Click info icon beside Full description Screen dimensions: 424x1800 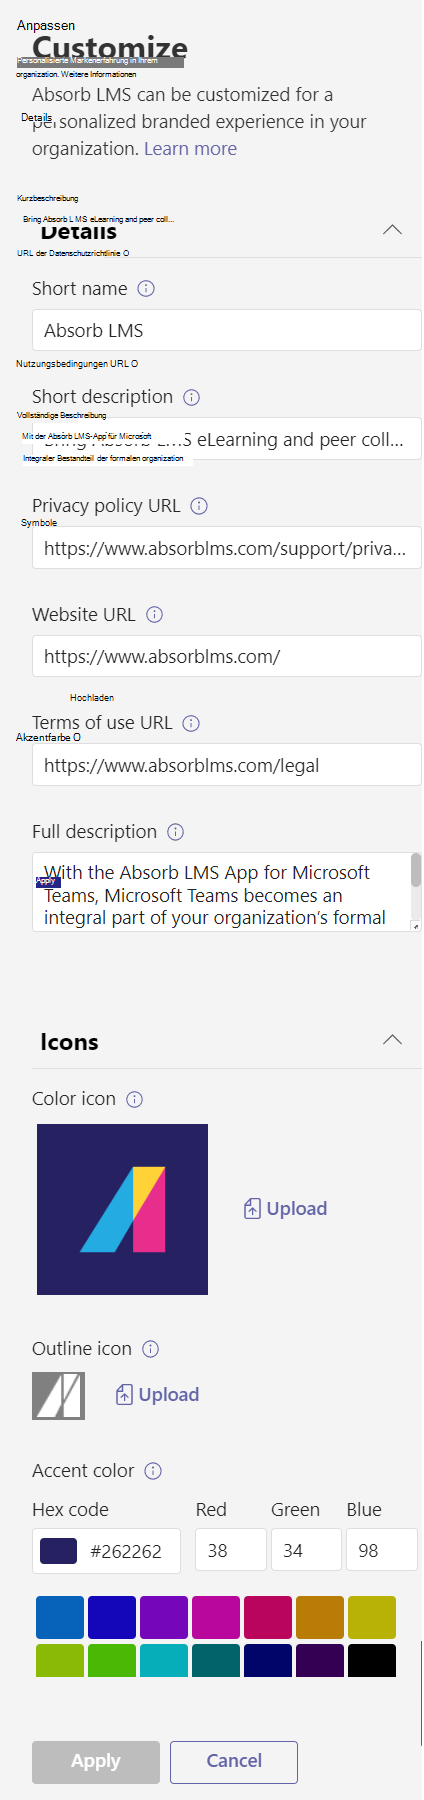pyautogui.click(x=176, y=832)
